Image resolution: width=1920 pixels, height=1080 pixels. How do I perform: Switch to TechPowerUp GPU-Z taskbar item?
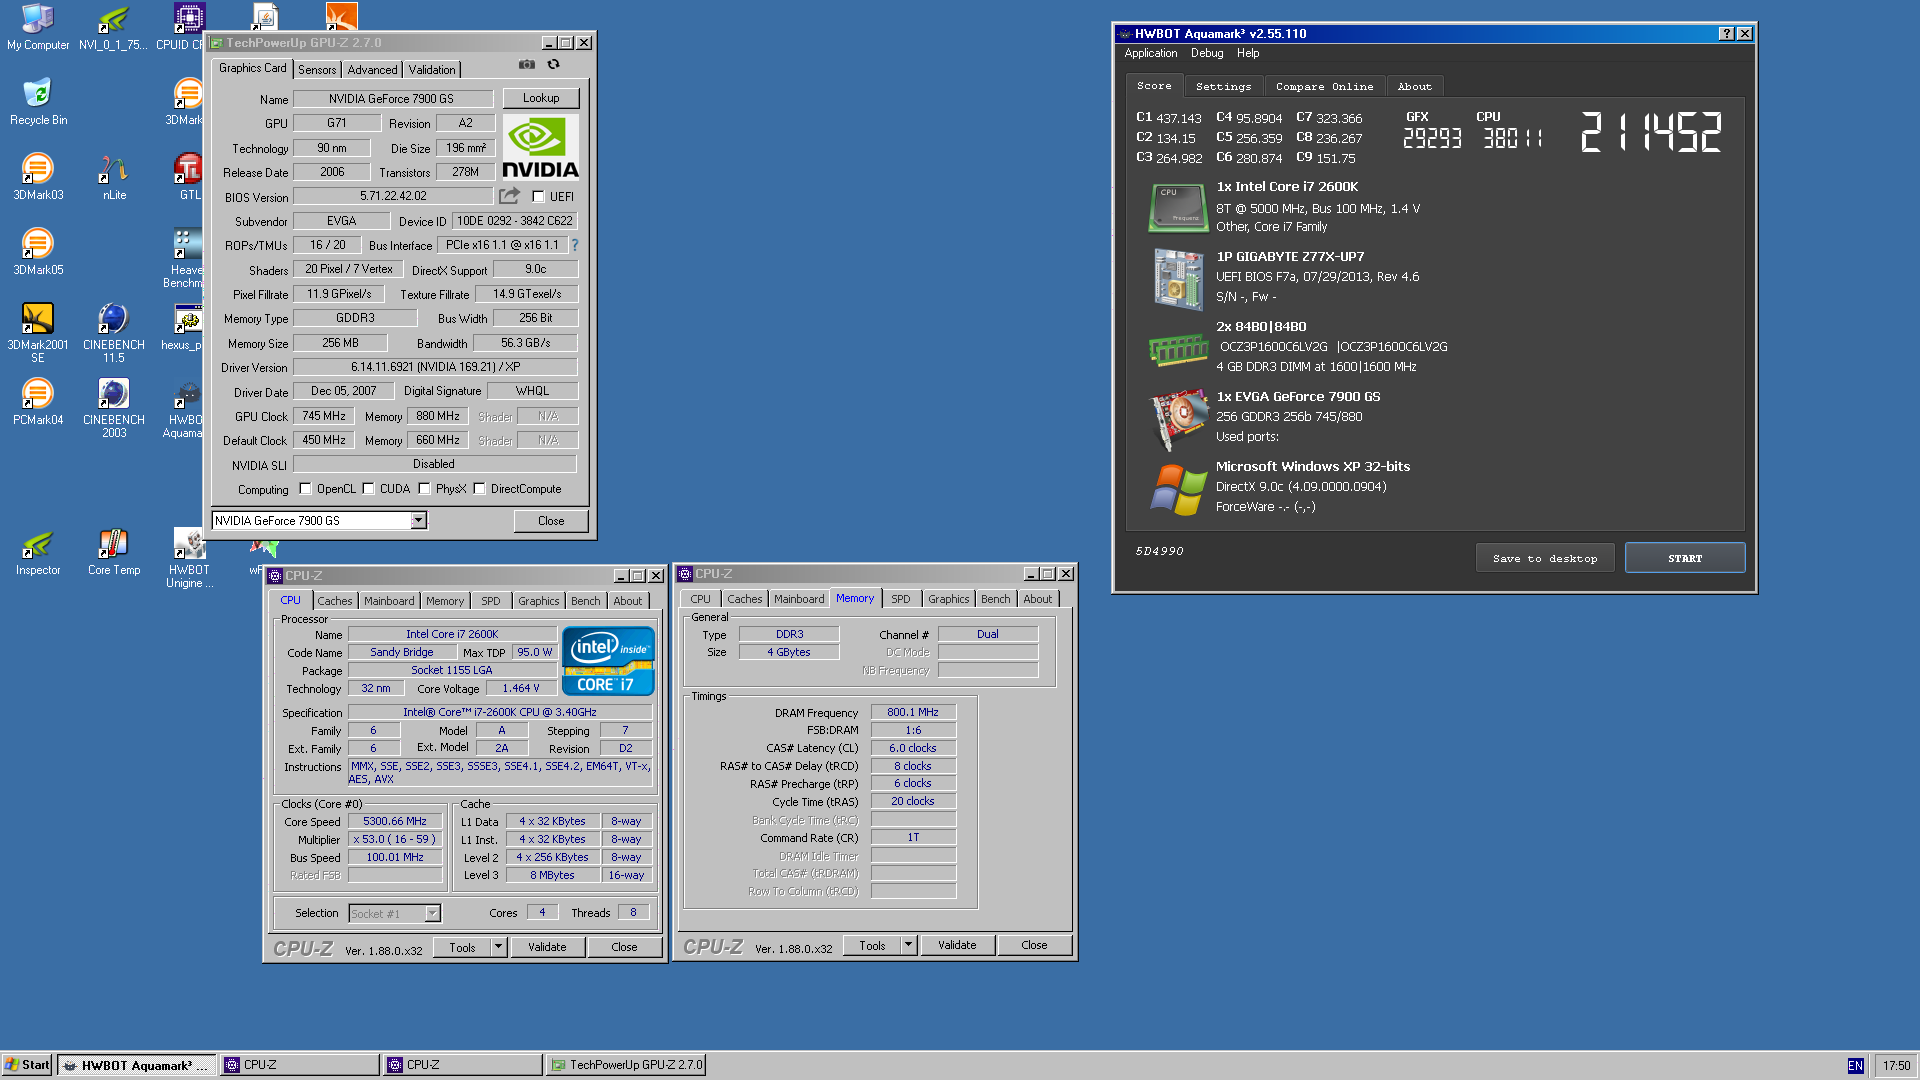coord(626,1064)
